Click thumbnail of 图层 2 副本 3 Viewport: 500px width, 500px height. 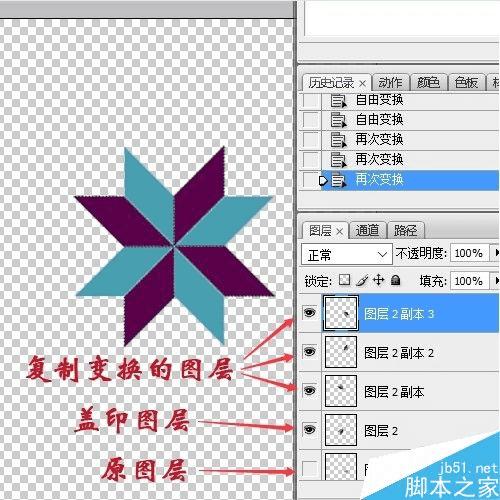coord(341,313)
